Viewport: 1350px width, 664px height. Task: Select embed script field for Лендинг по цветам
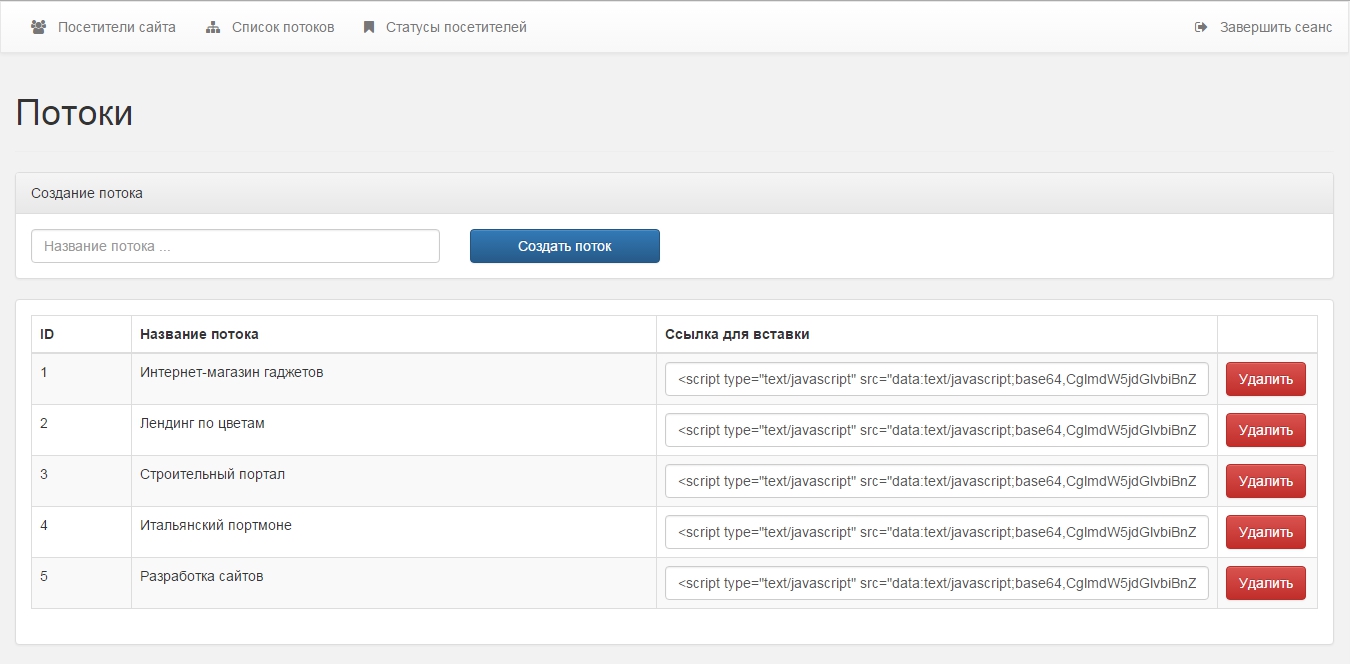(x=936, y=430)
